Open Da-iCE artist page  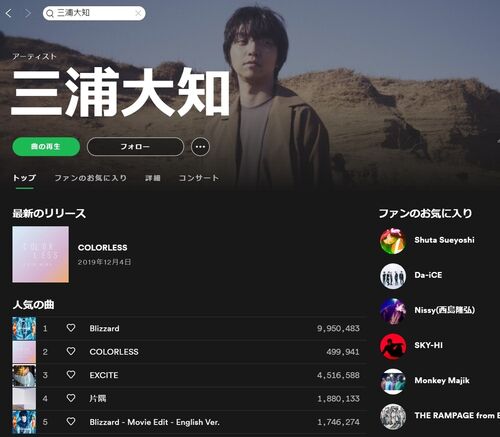(x=428, y=275)
